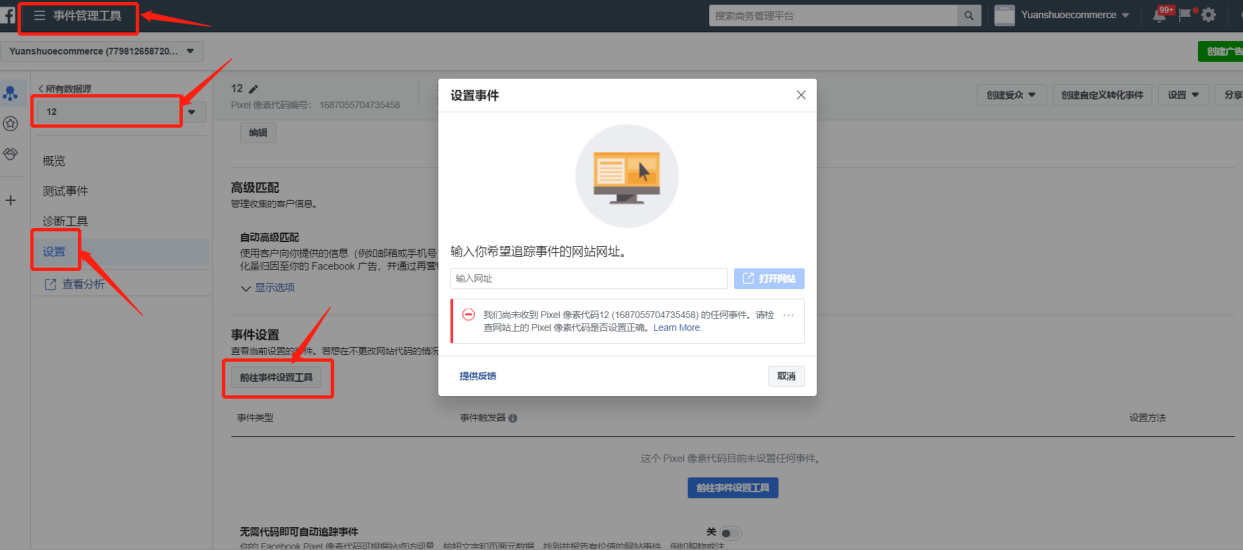Click the plus icon in left rail
This screenshot has height=550, width=1243.
coord(11,200)
